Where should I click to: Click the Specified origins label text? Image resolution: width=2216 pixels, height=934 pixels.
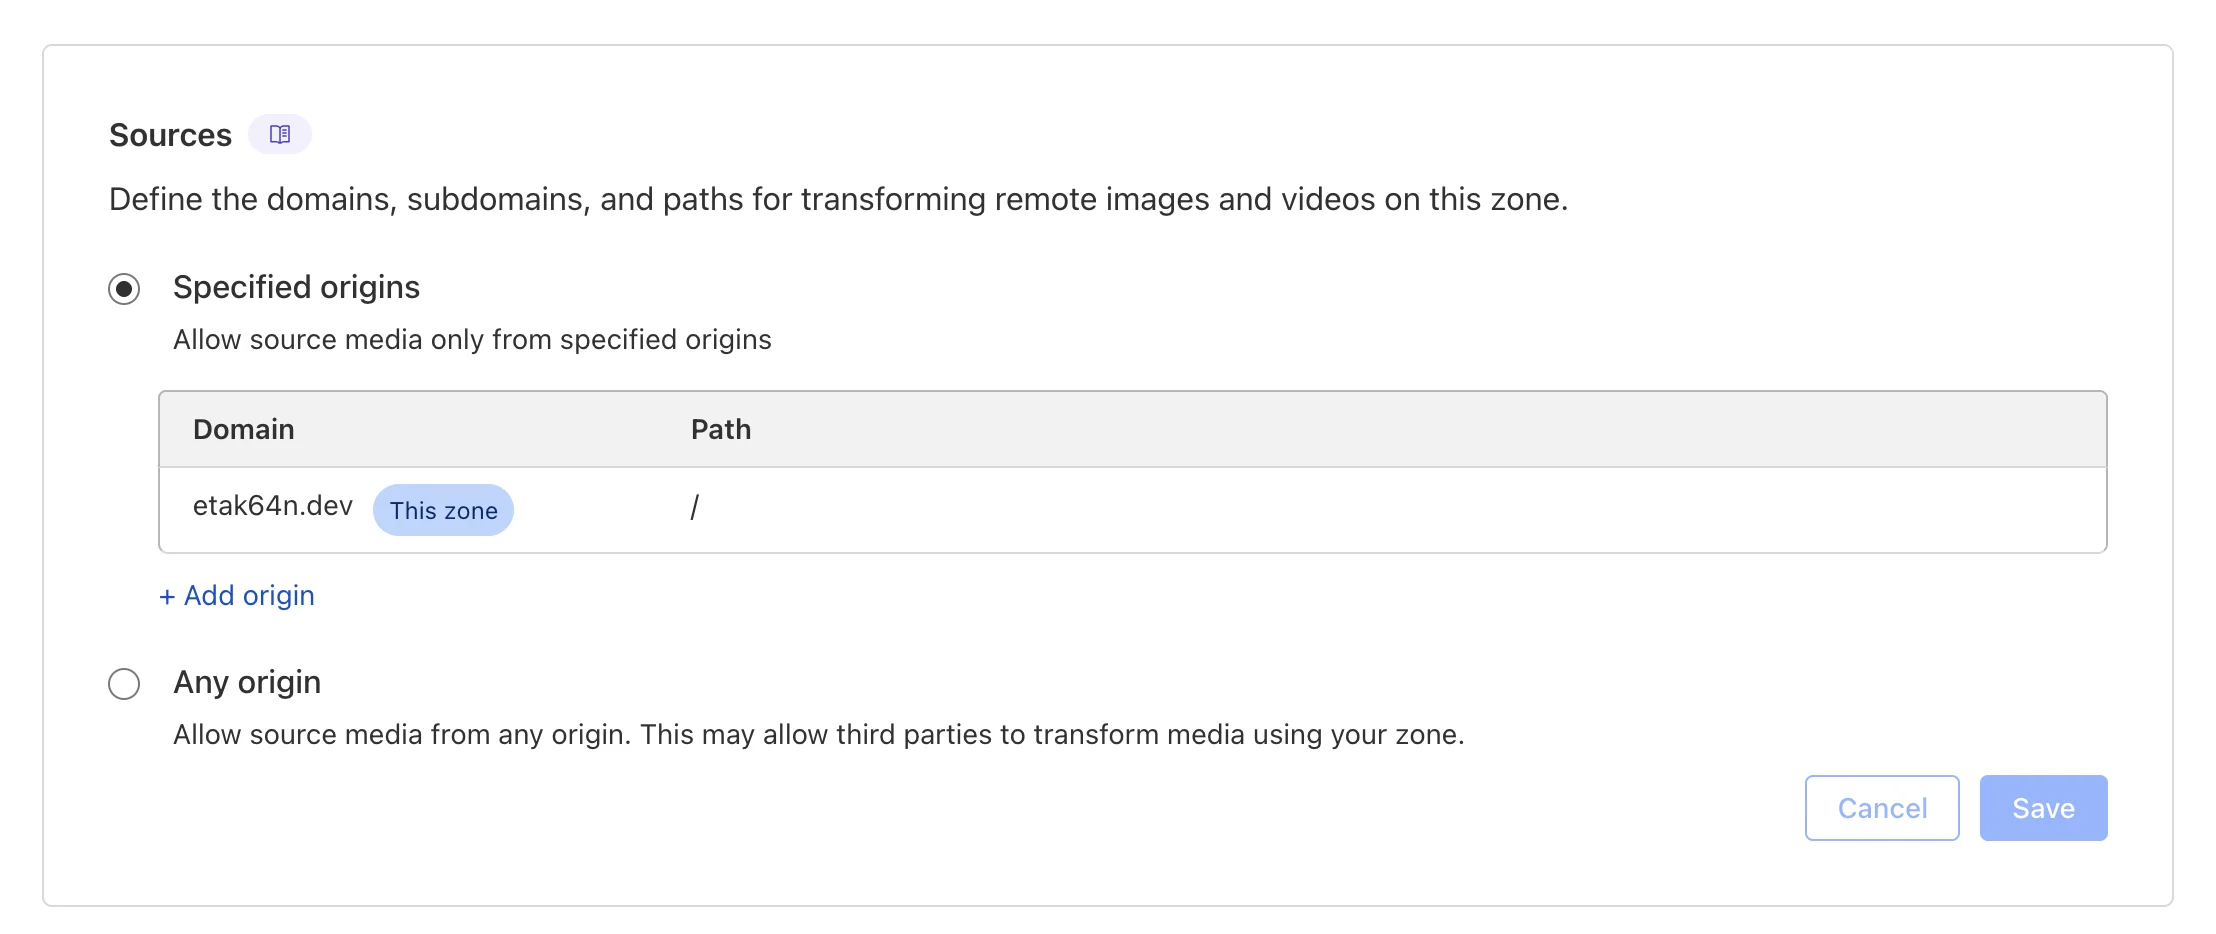coord(296,287)
